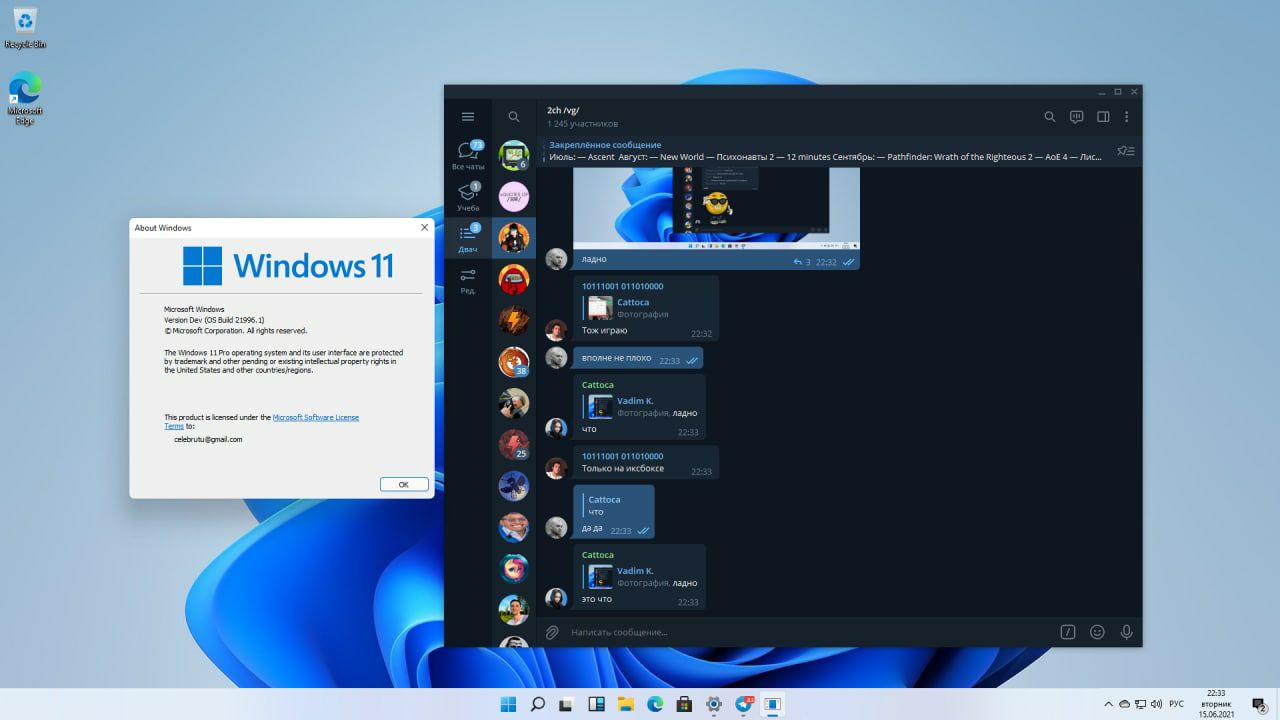The image size is (1280, 720).
Task: Click the 10111001 011010000 name above 'Тоже играю'
Action: pos(622,286)
